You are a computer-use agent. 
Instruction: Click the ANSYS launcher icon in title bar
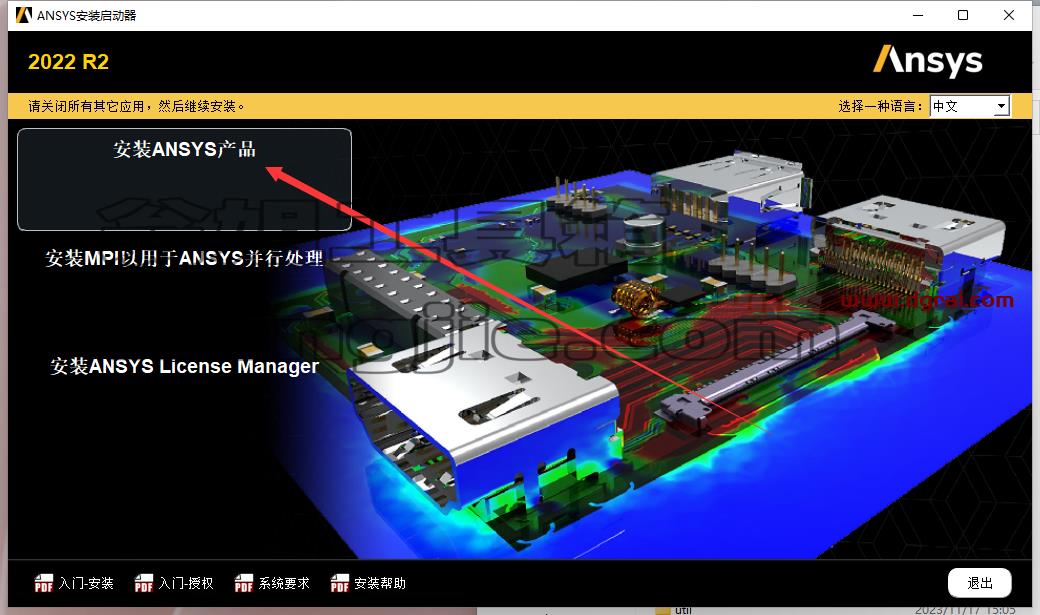[x=24, y=15]
